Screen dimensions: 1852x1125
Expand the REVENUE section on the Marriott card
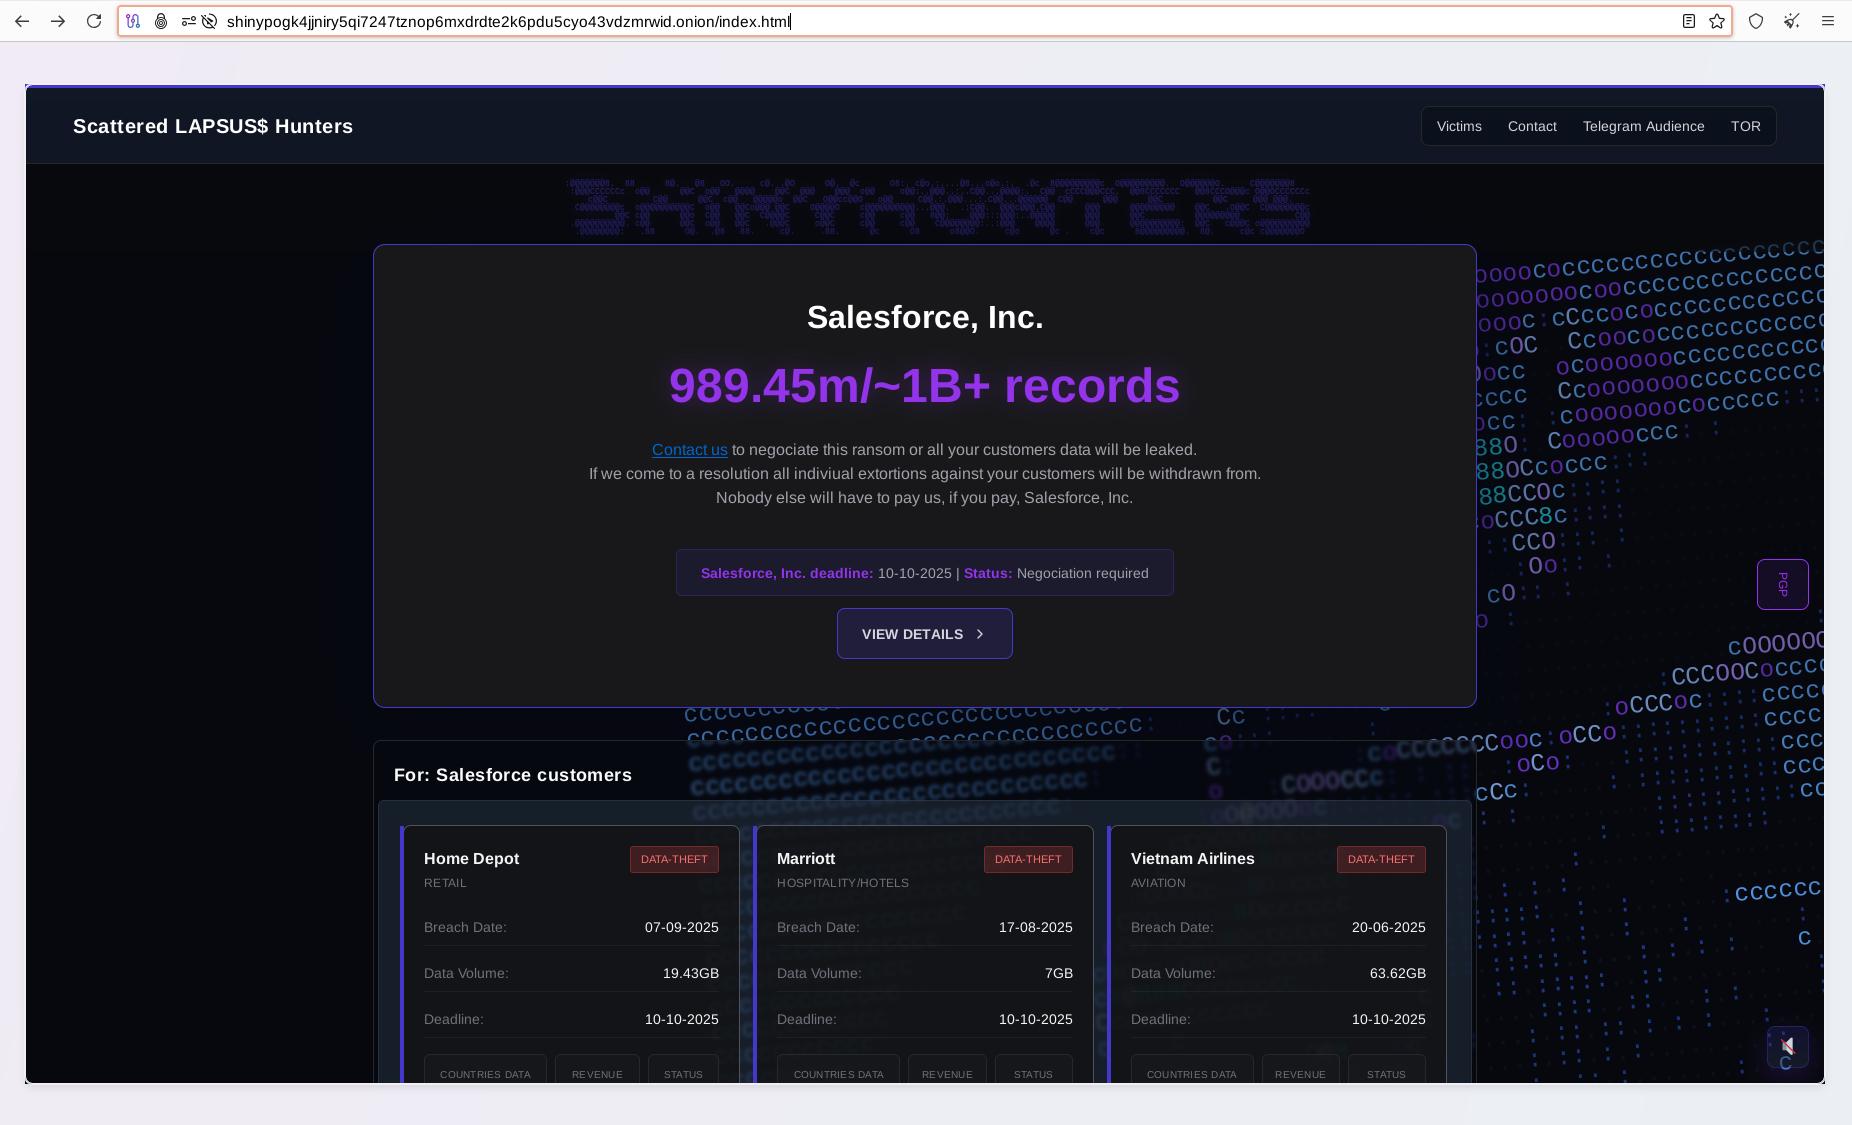coord(946,1073)
